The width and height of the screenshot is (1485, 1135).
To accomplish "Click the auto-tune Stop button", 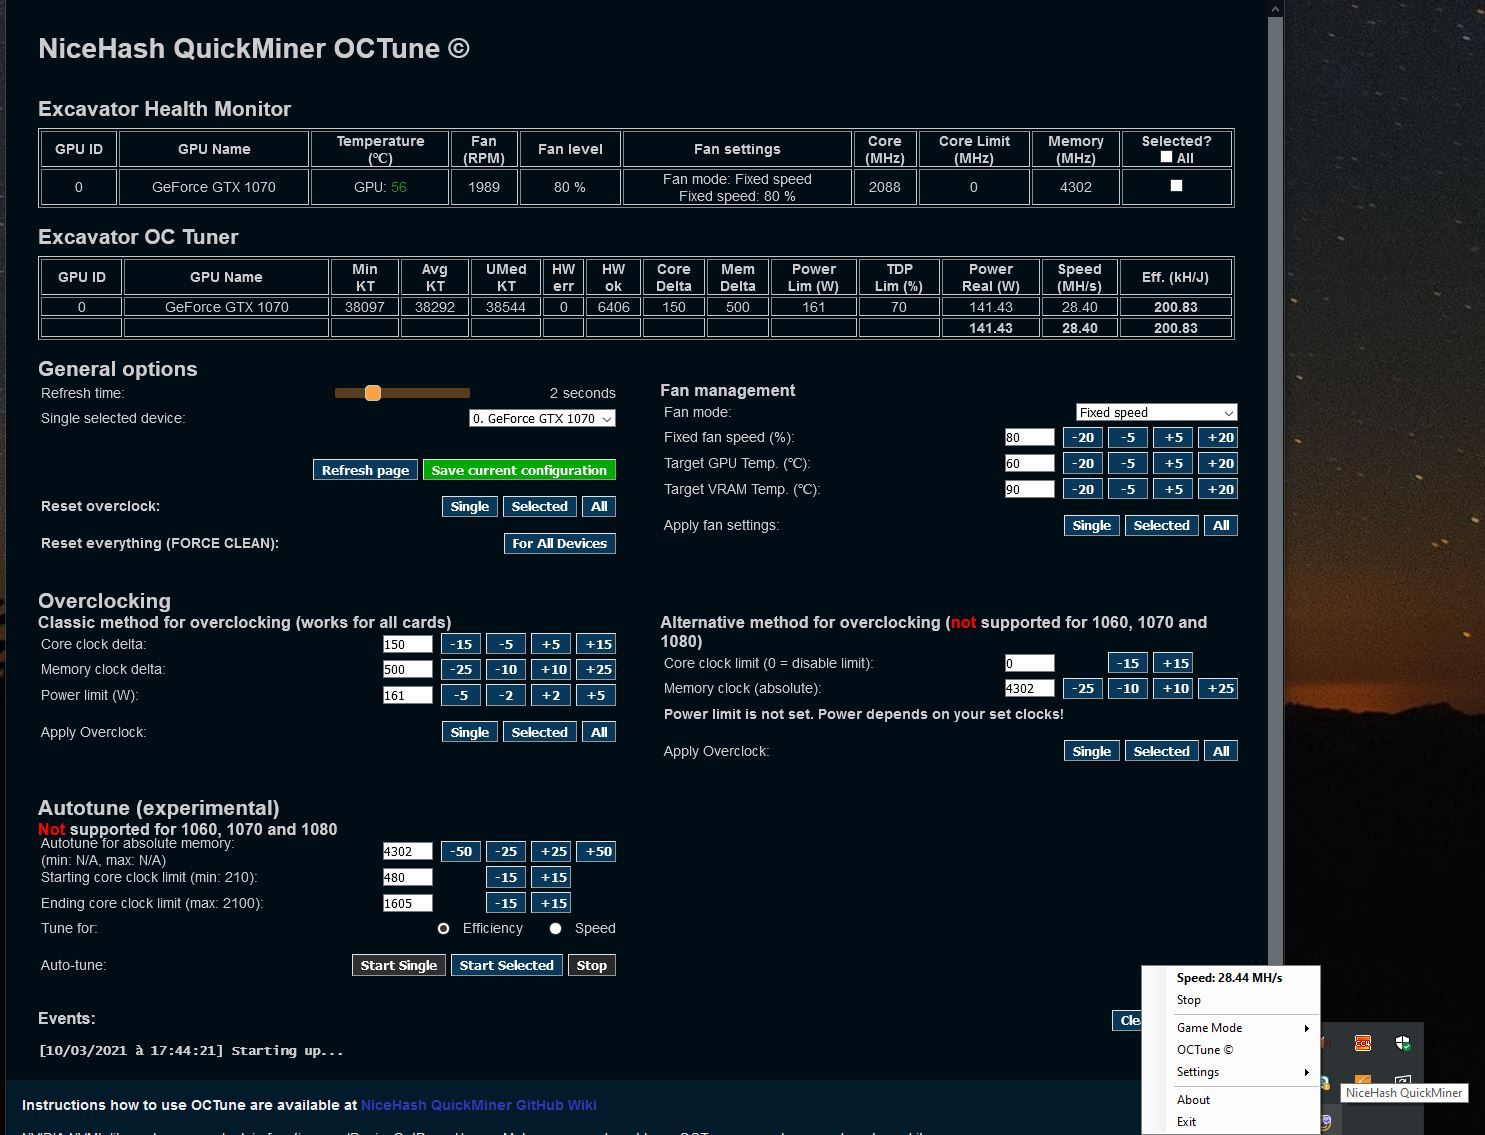I will [591, 965].
